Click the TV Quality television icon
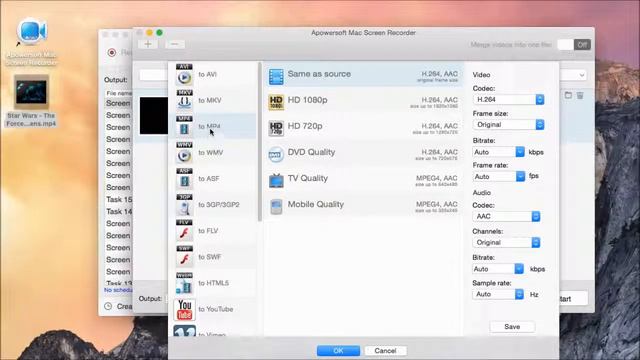Image resolution: width=640 pixels, height=360 pixels. point(276,181)
